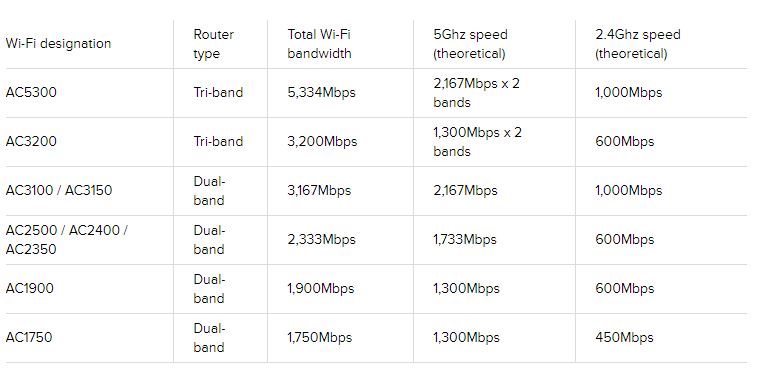Select the 5,334Mbps bandwidth value
This screenshot has height=374, width=776.
pyautogui.click(x=321, y=93)
